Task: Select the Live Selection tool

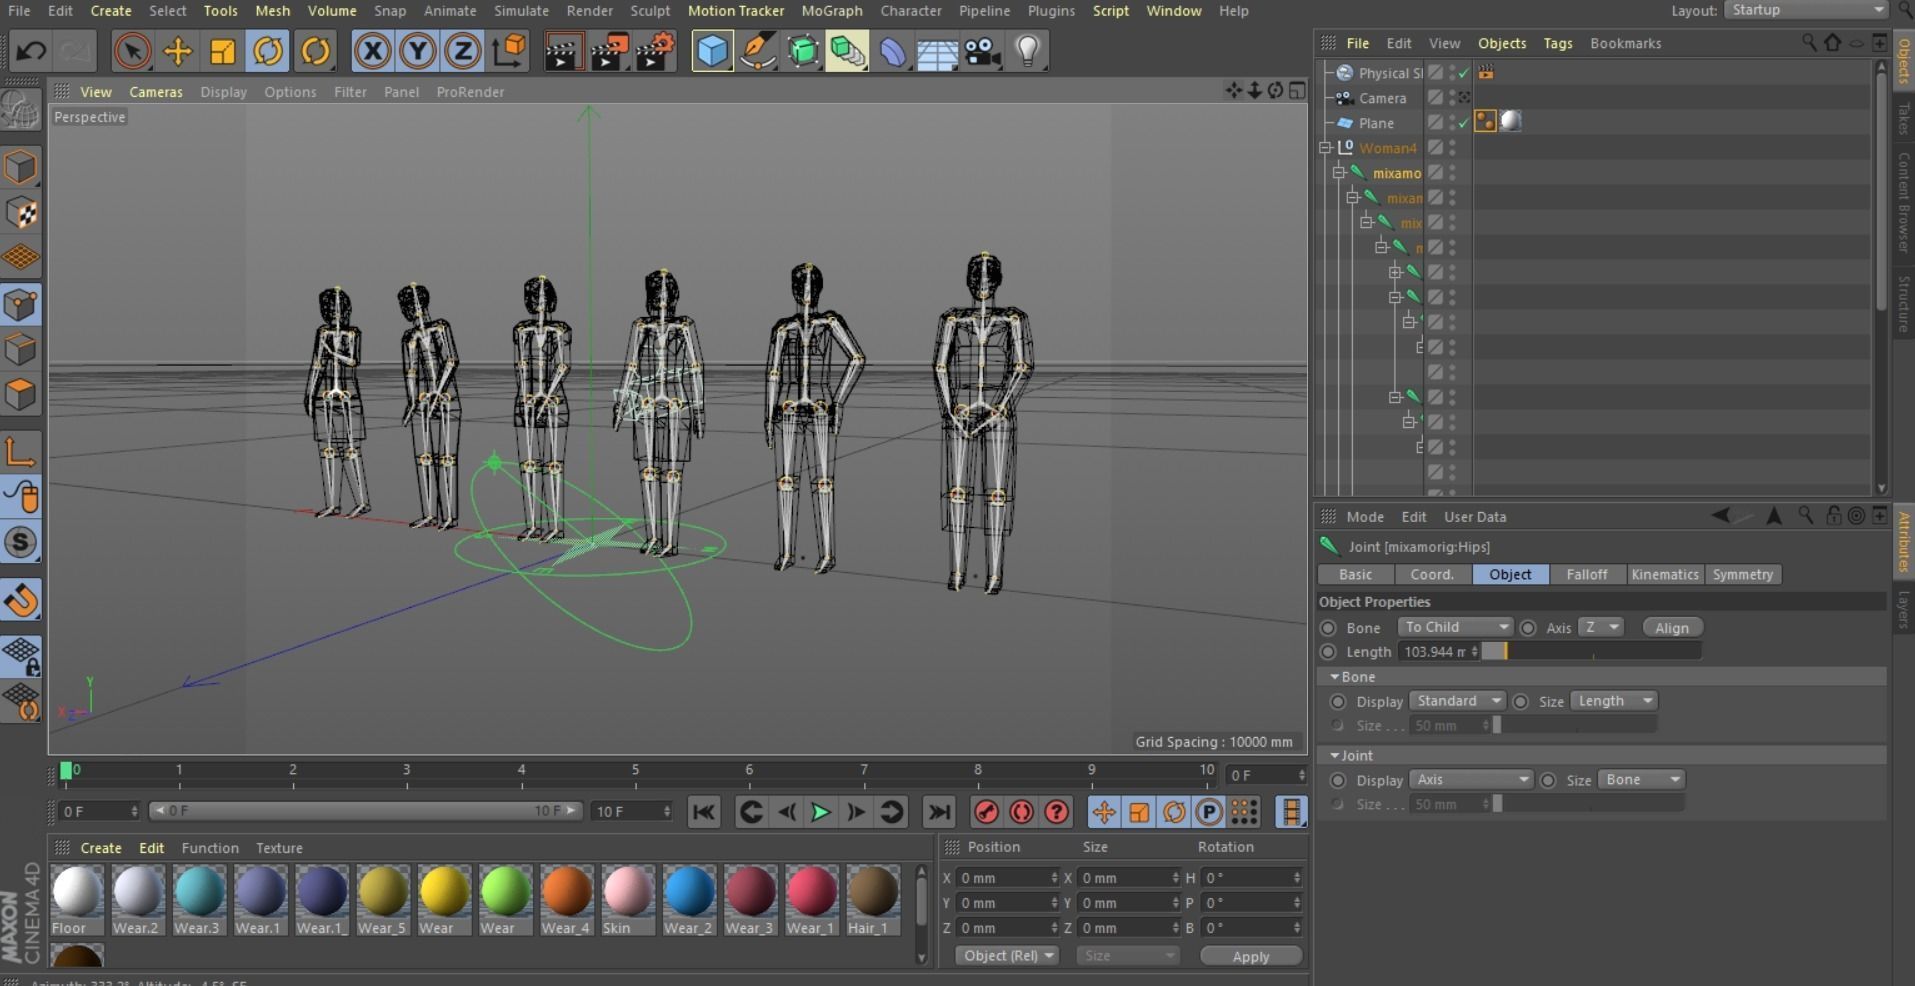Action: click(131, 51)
